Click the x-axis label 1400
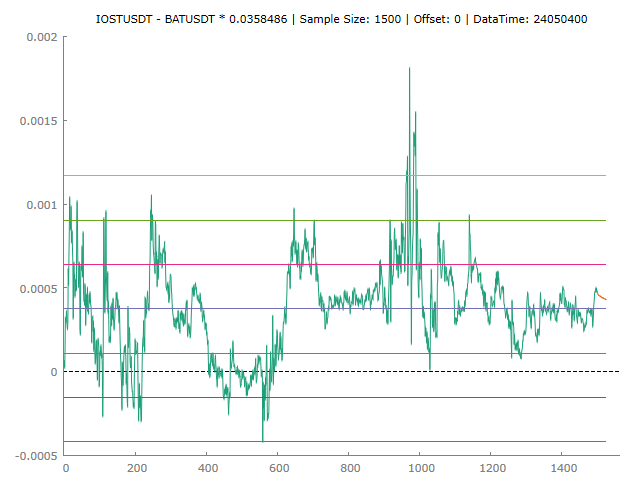Image resolution: width=640 pixels, height=480 pixels. [564, 468]
